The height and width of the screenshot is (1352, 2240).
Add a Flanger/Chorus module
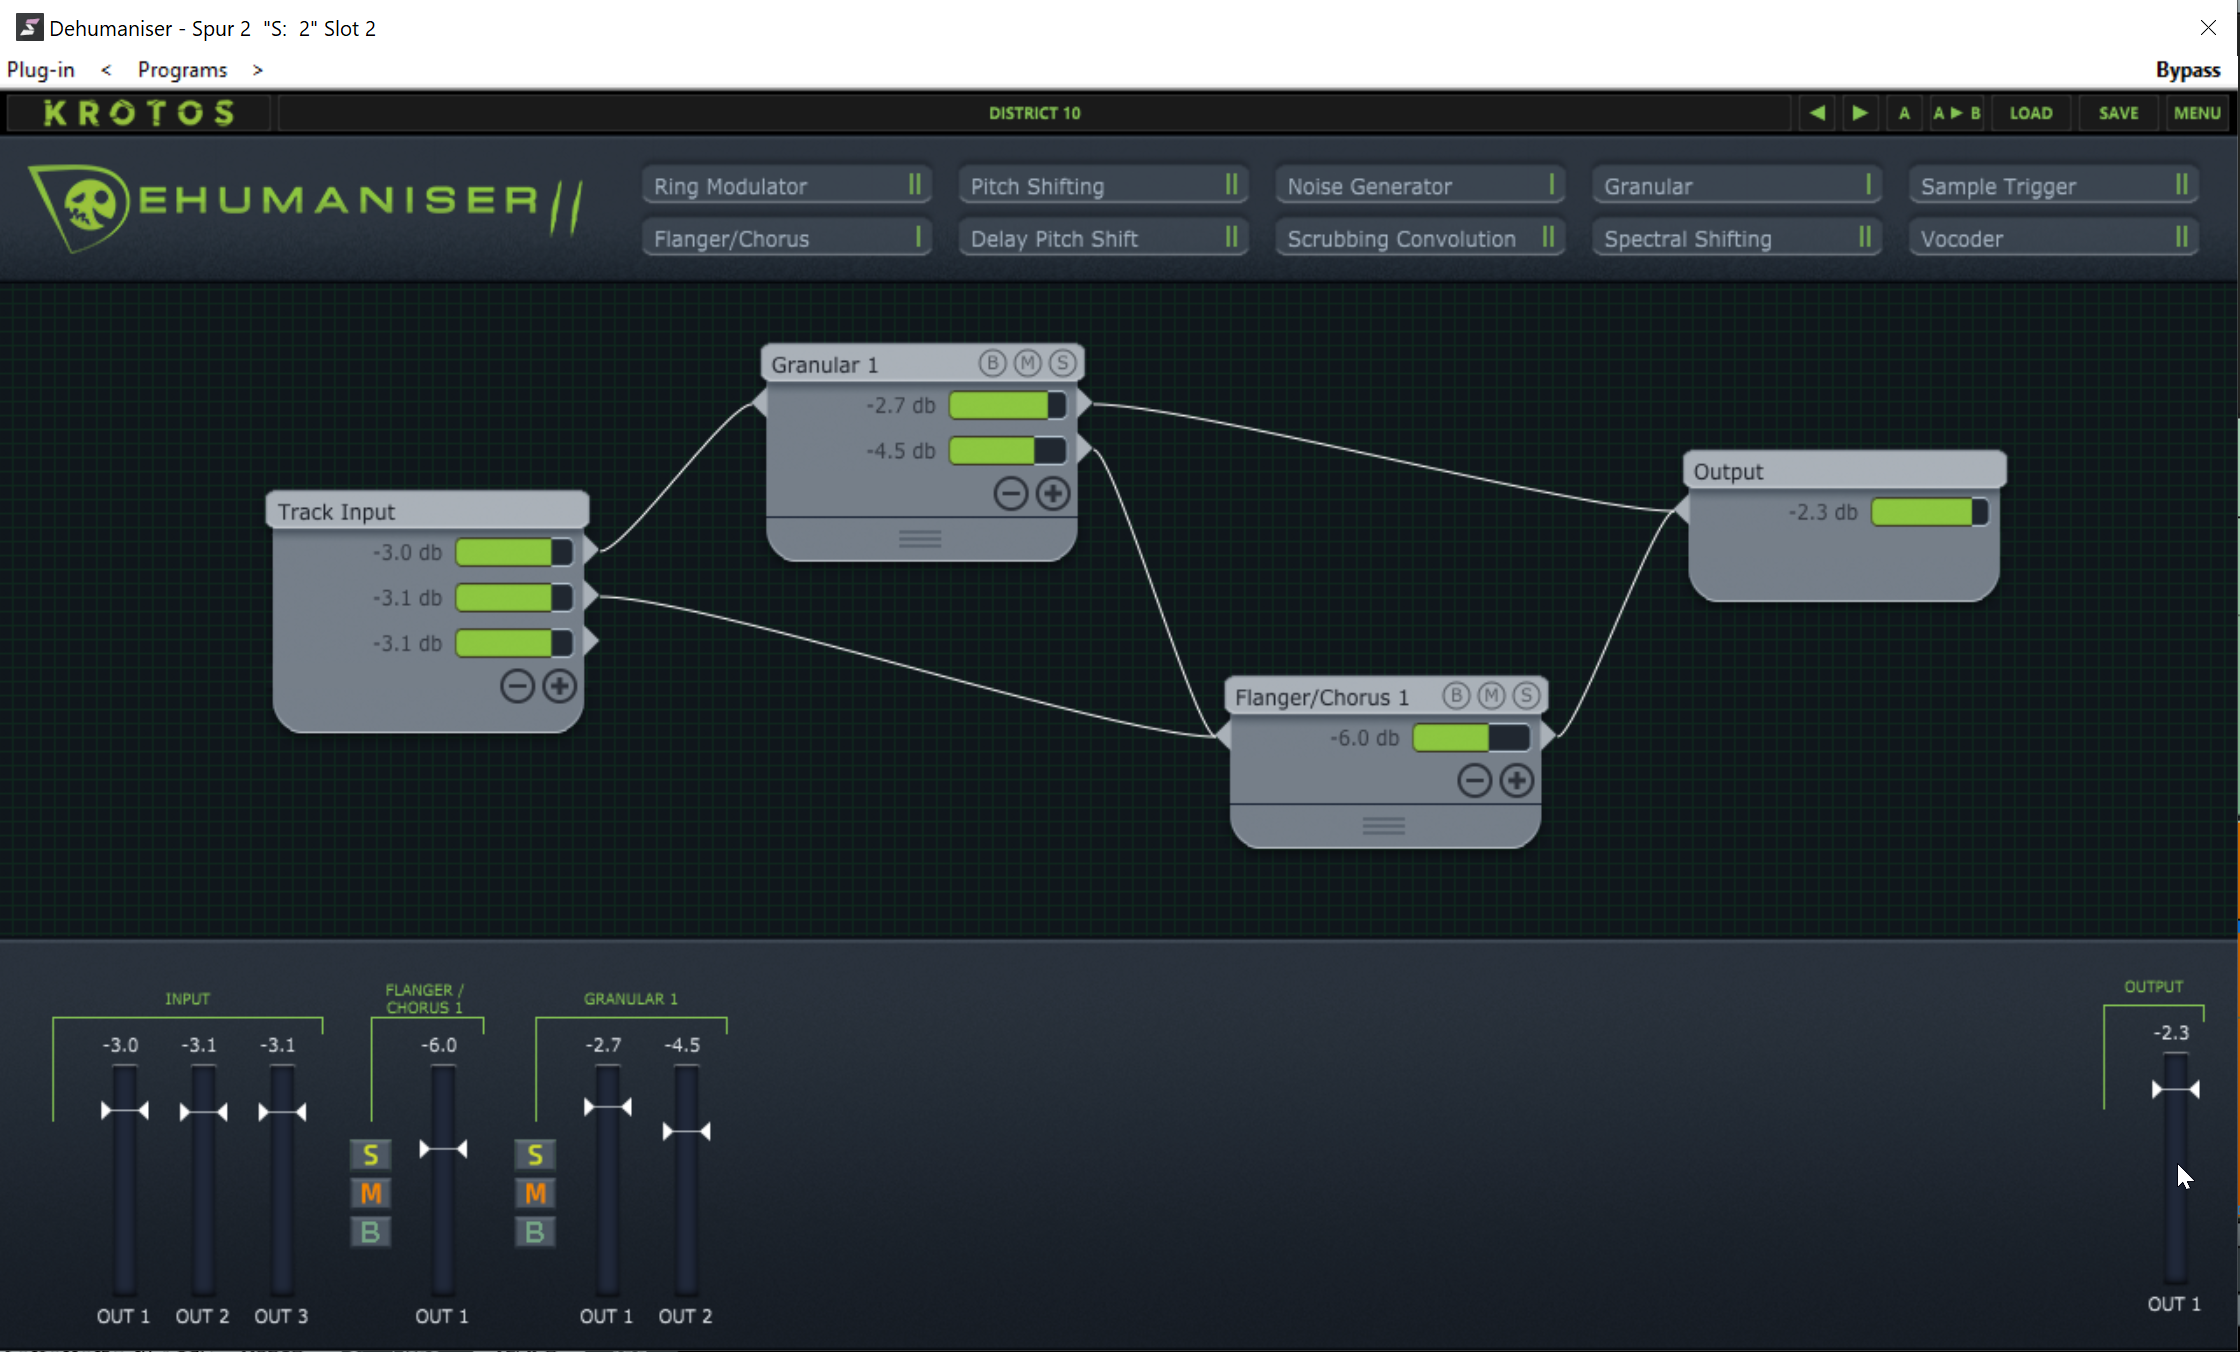787,238
